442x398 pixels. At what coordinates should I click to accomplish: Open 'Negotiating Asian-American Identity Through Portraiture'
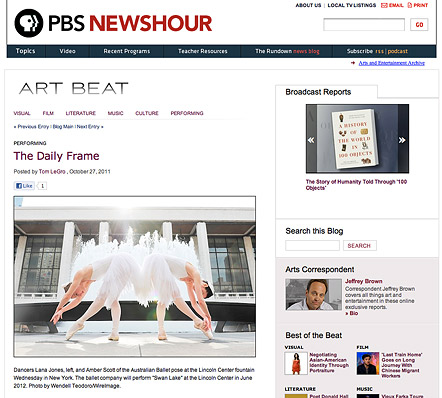(329, 362)
